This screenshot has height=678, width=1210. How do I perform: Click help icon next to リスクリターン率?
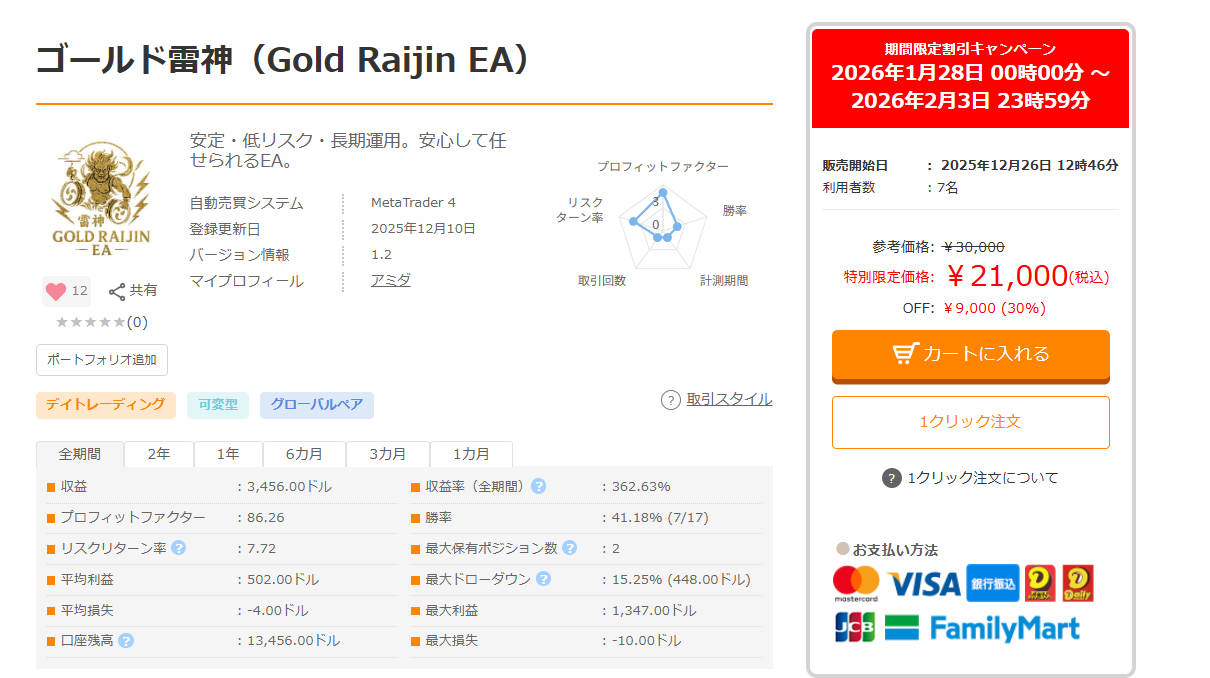coord(179,548)
